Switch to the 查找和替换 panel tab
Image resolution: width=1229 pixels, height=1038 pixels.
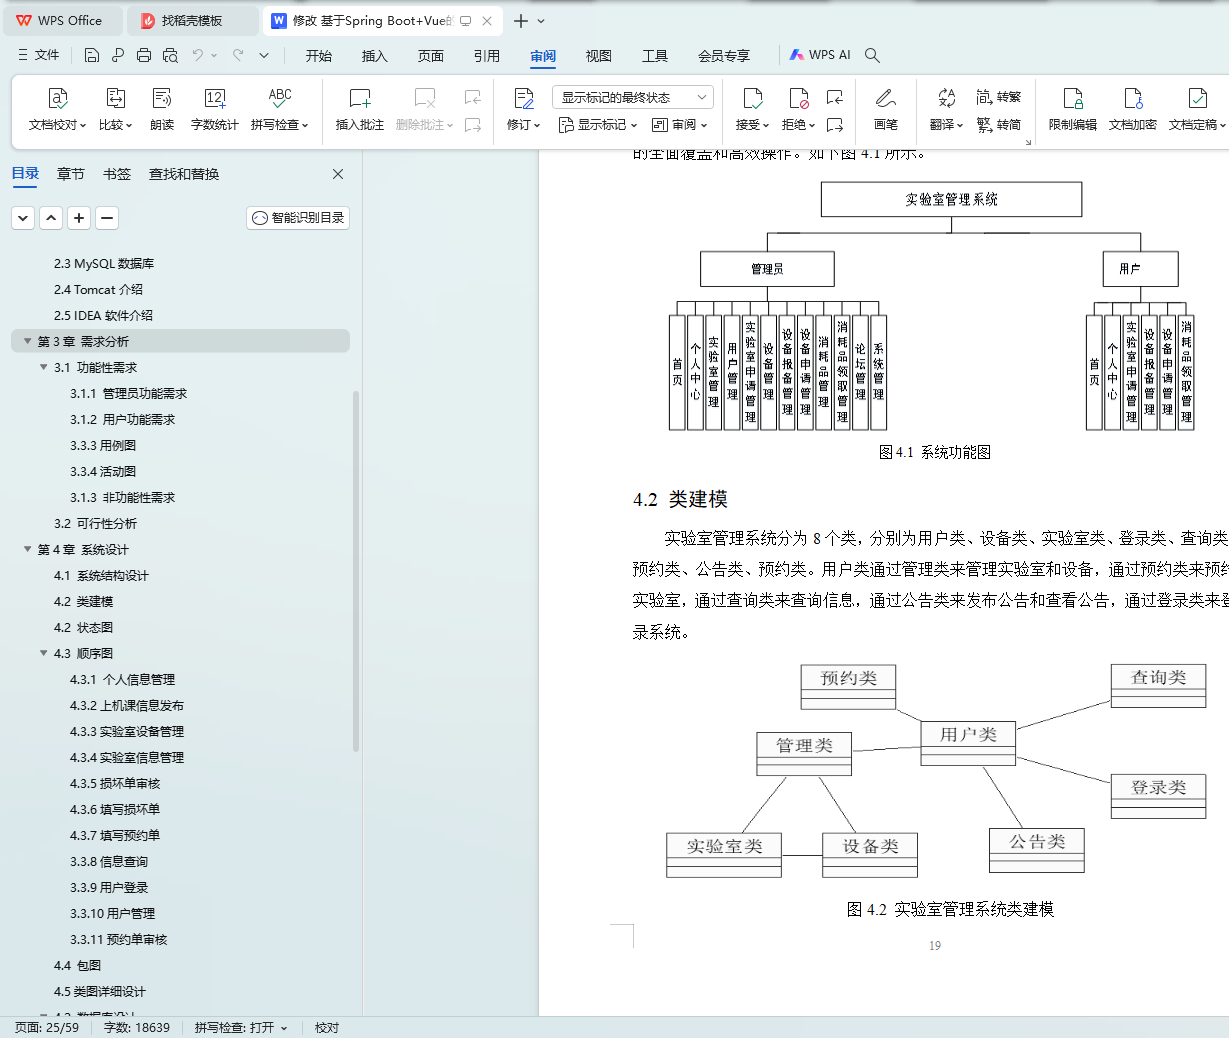tap(184, 174)
